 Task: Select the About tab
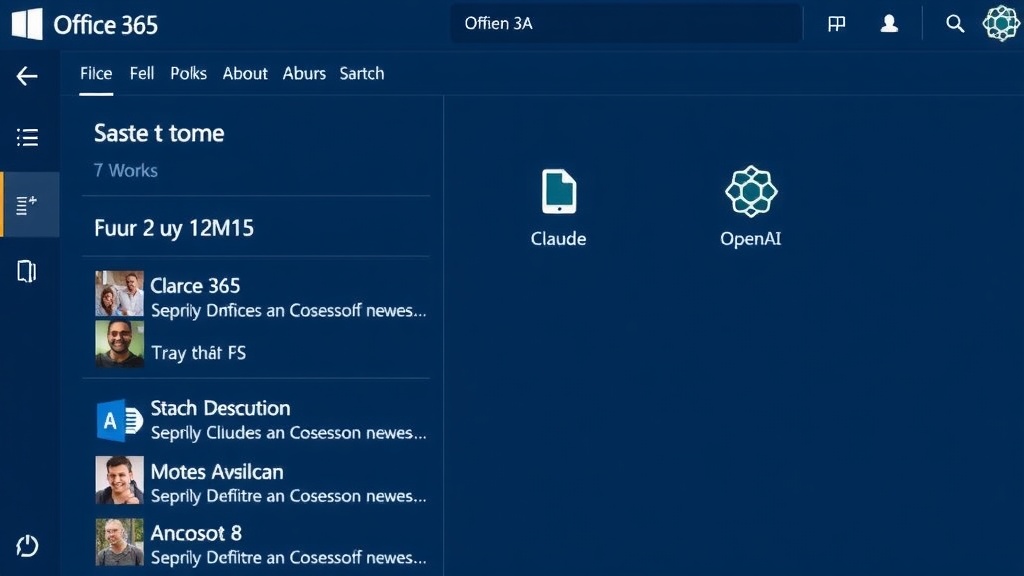click(x=245, y=73)
